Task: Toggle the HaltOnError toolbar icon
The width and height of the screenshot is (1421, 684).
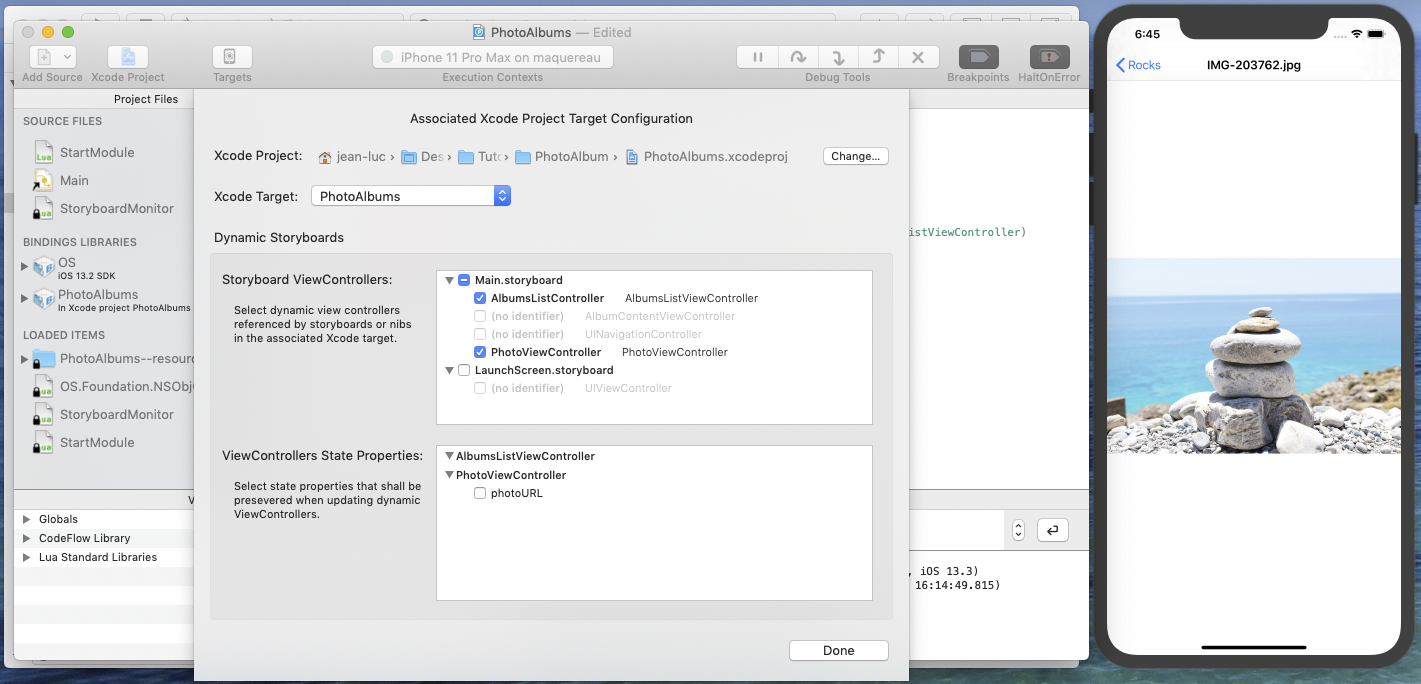Action: coord(1049,57)
